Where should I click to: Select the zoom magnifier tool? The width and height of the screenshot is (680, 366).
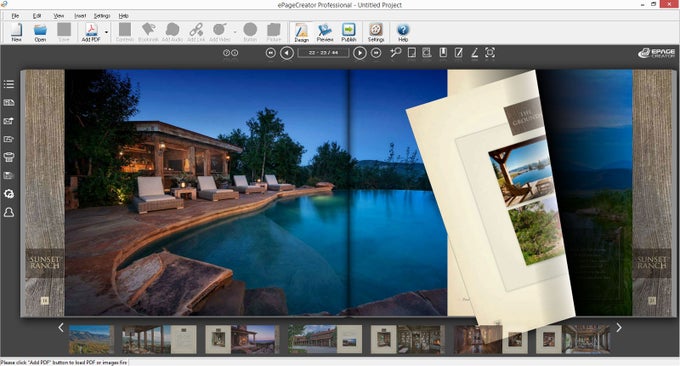(396, 52)
